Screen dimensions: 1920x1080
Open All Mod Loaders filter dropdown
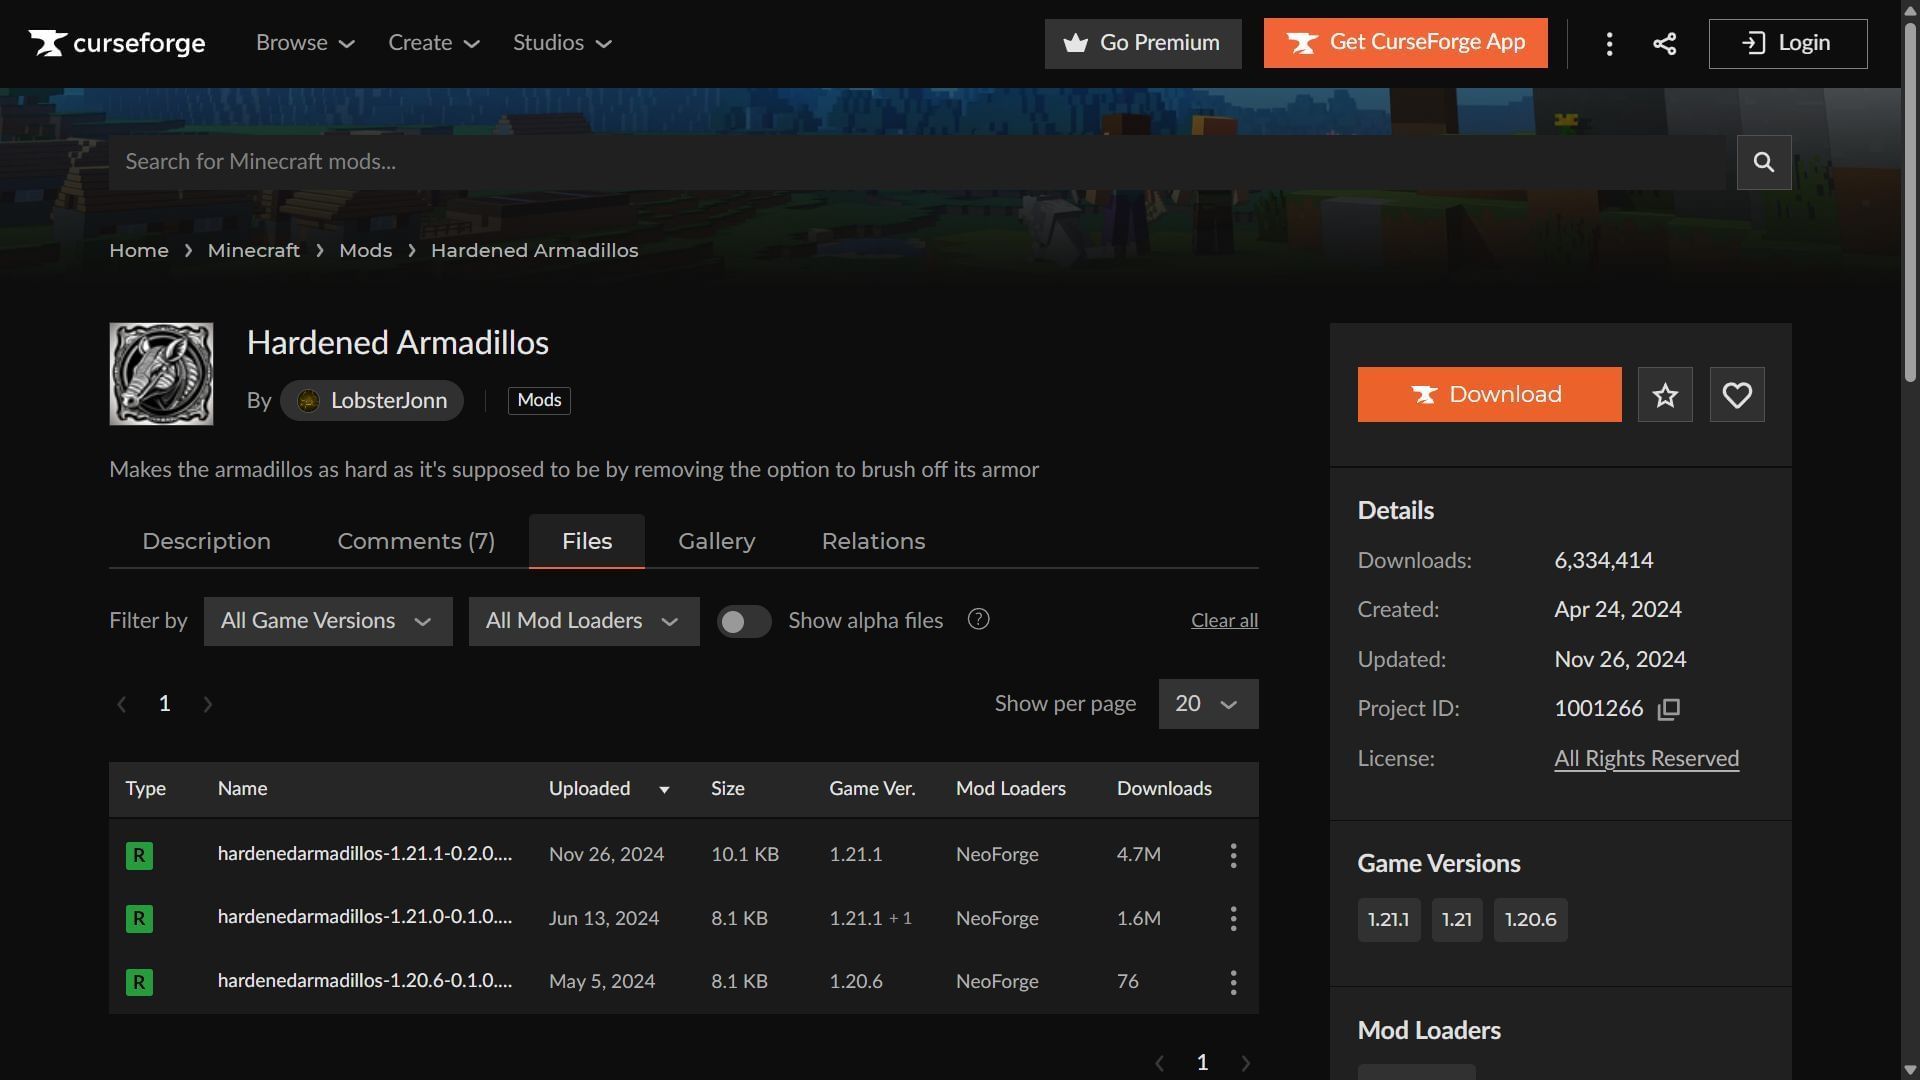(x=583, y=621)
